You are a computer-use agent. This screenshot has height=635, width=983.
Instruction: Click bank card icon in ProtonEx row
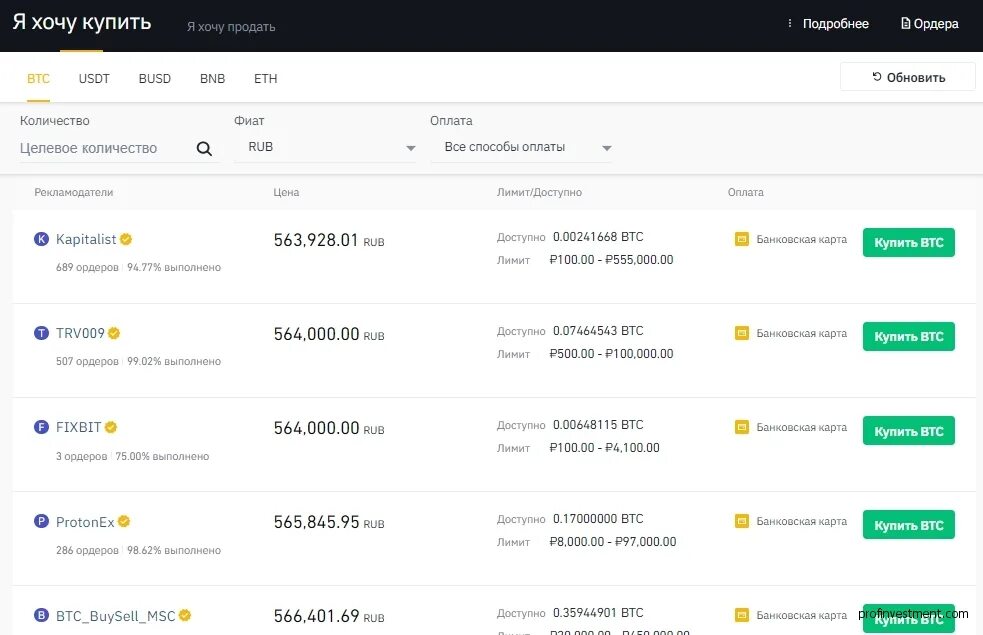point(742,521)
